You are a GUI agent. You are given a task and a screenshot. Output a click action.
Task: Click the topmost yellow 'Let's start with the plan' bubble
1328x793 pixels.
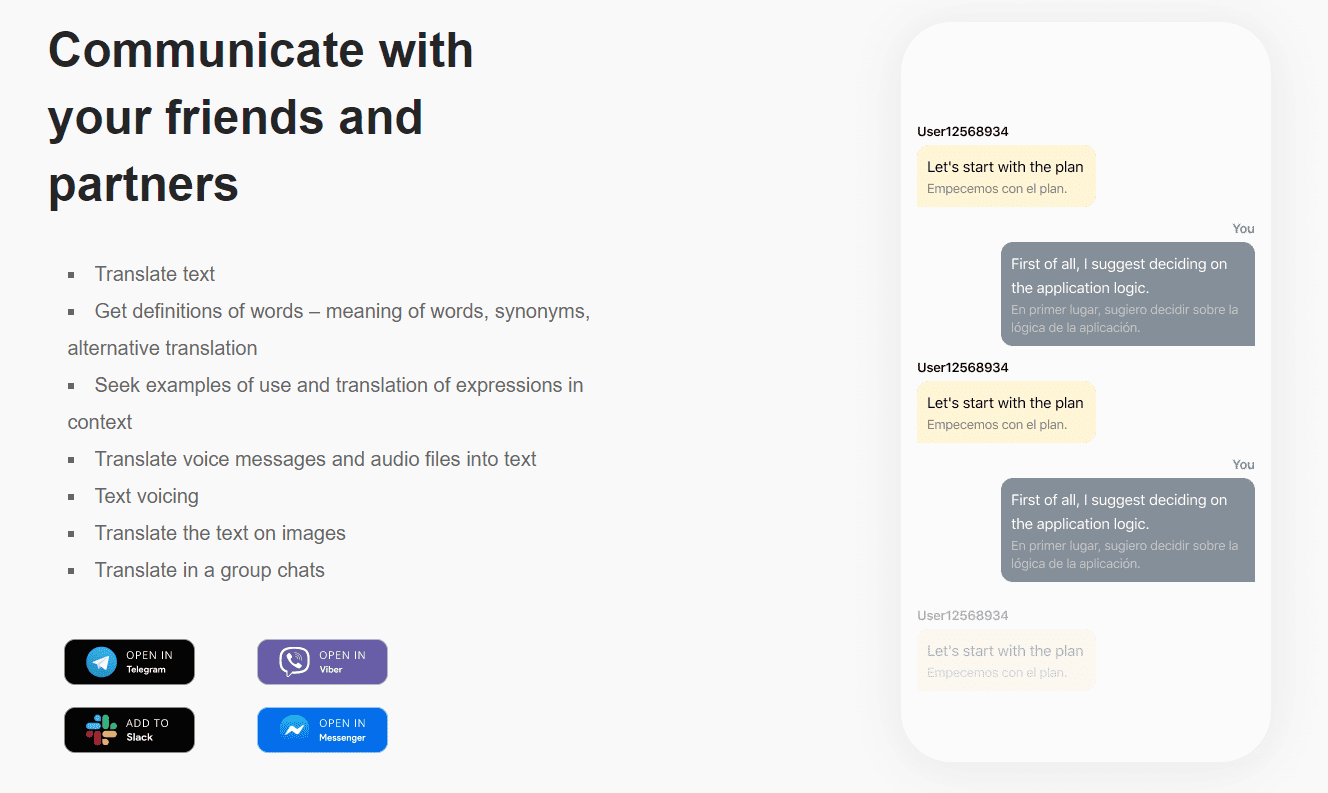(1005, 177)
